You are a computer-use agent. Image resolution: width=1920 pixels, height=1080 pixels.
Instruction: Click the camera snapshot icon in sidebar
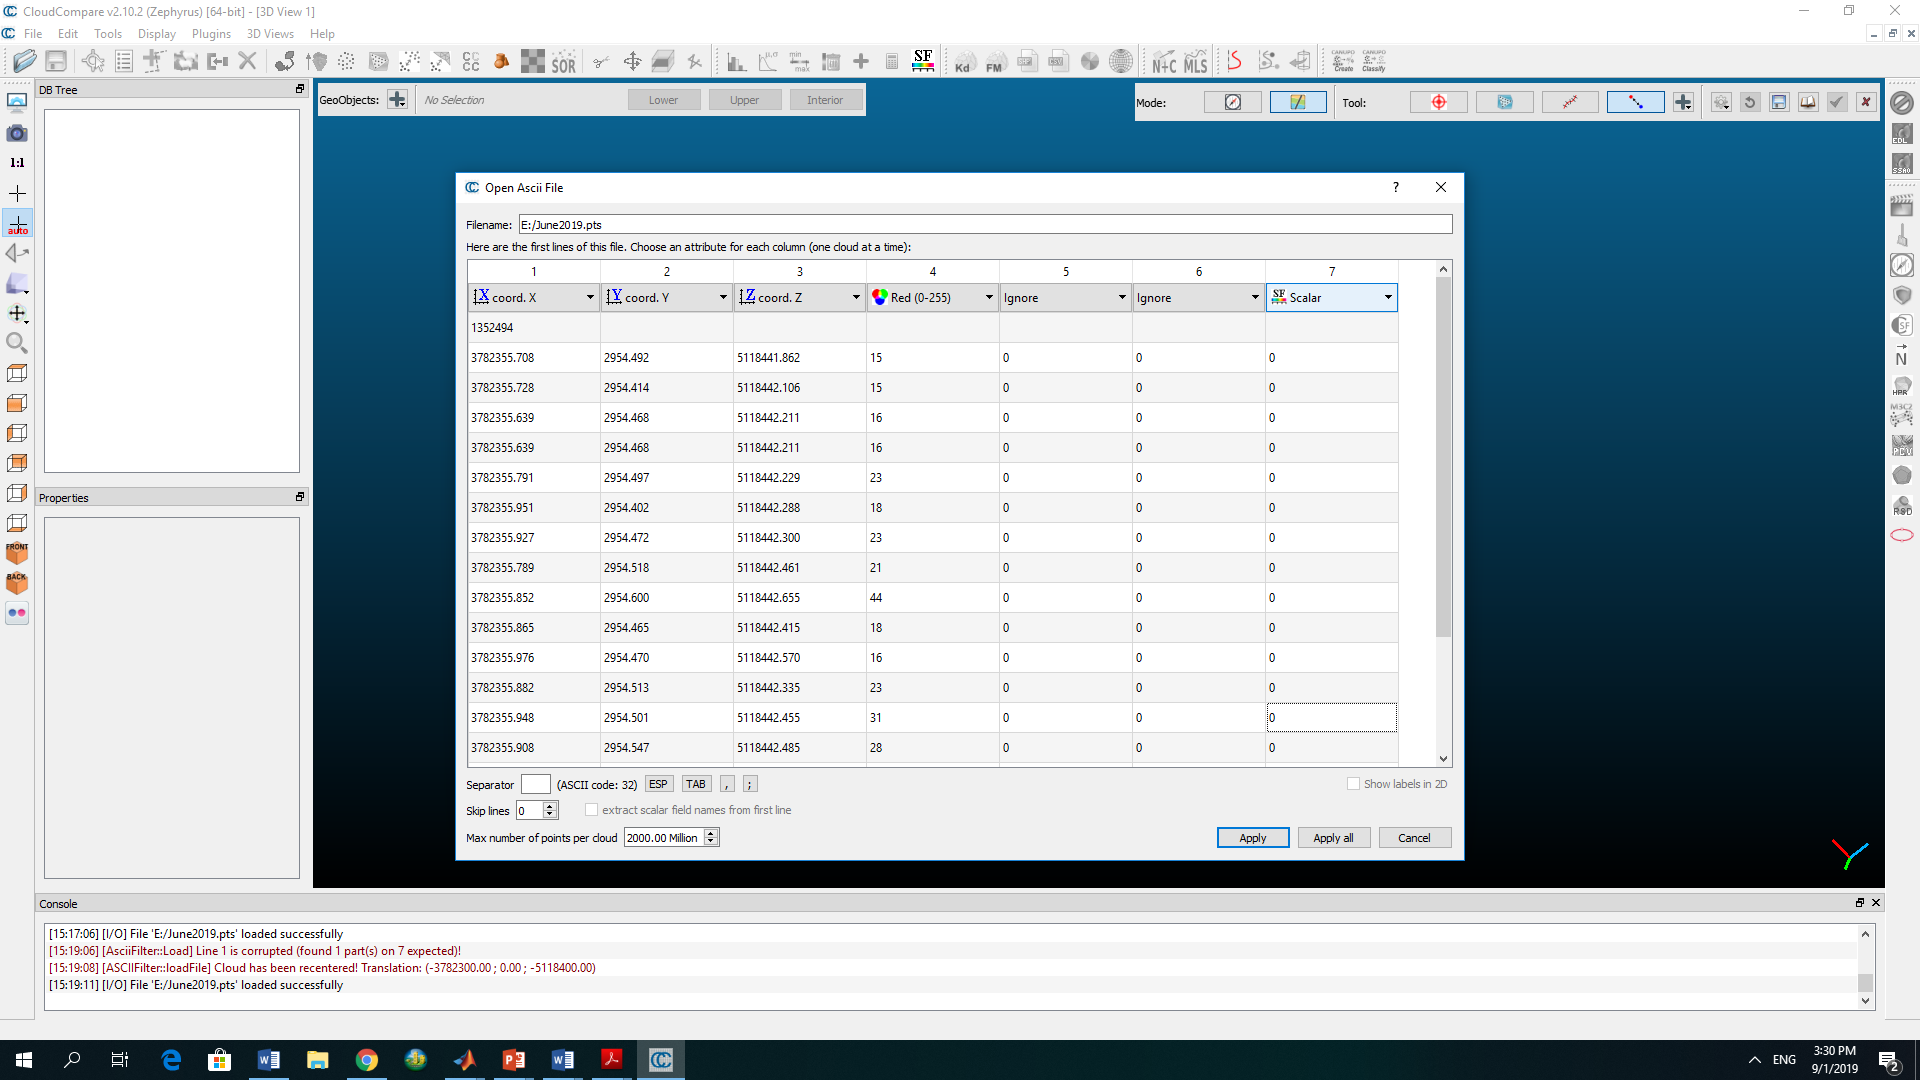click(17, 133)
